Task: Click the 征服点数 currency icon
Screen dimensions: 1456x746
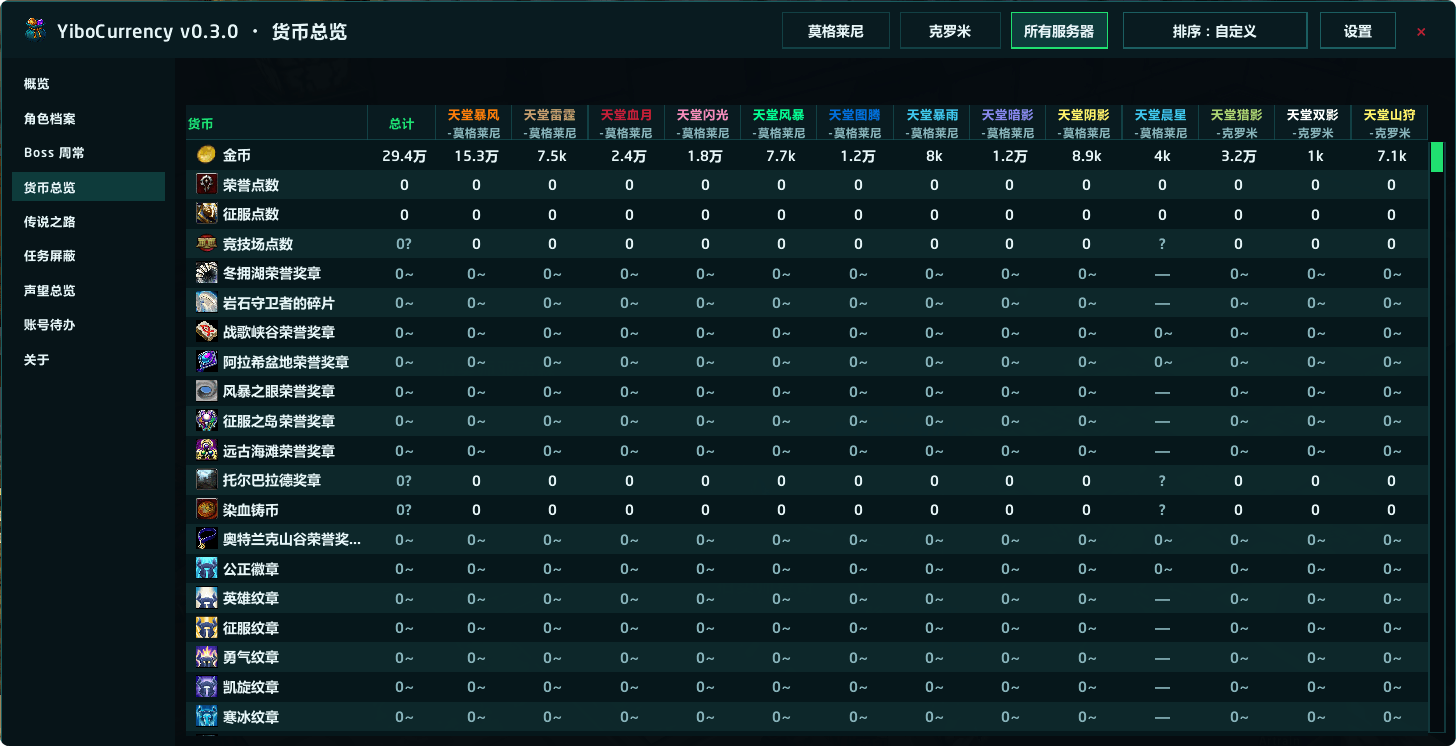Action: click(x=206, y=214)
